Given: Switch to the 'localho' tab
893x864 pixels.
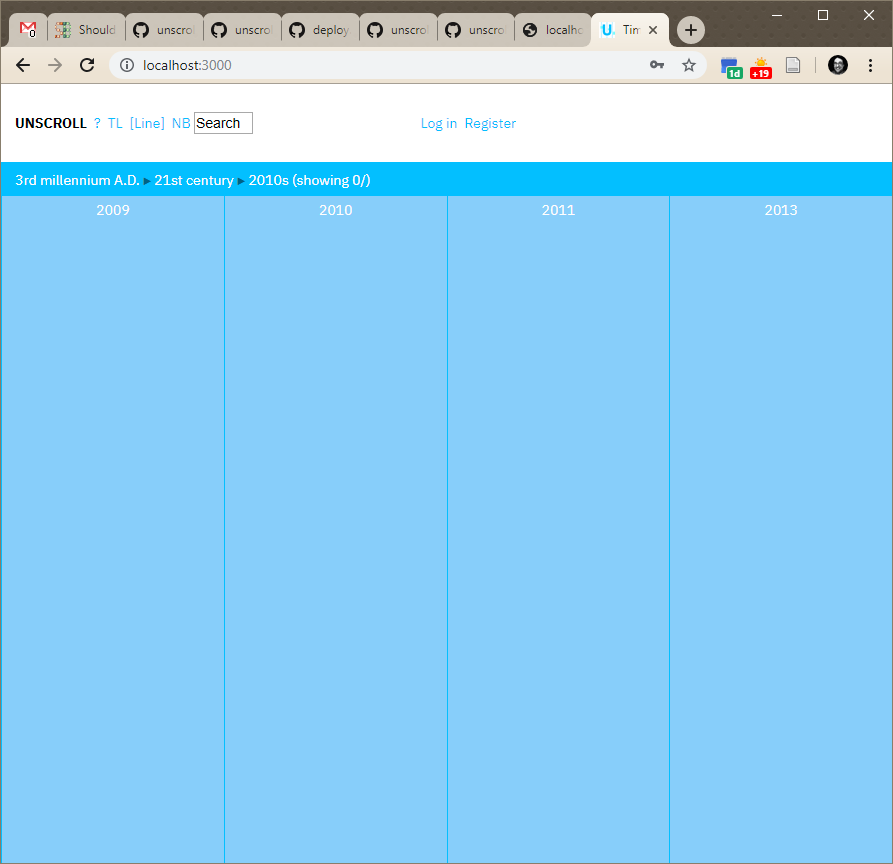Looking at the screenshot, I should coord(554,30).
